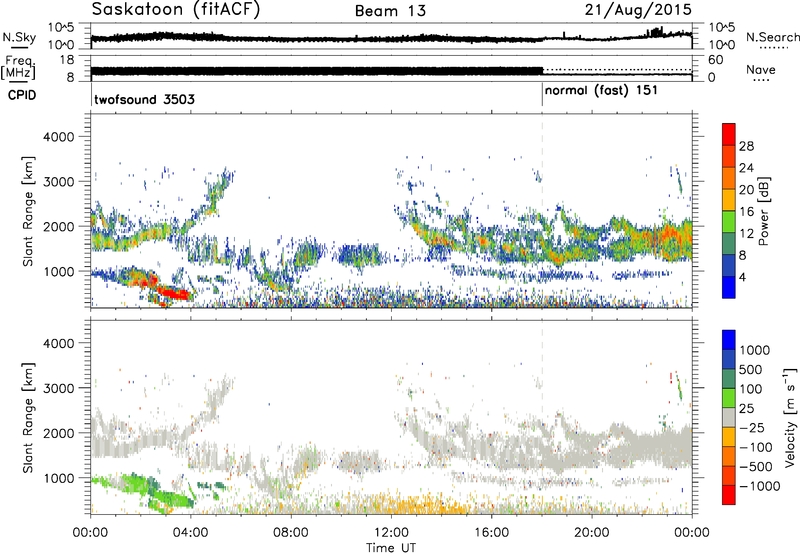Click the grey segment of velocity color bar

point(729,418)
